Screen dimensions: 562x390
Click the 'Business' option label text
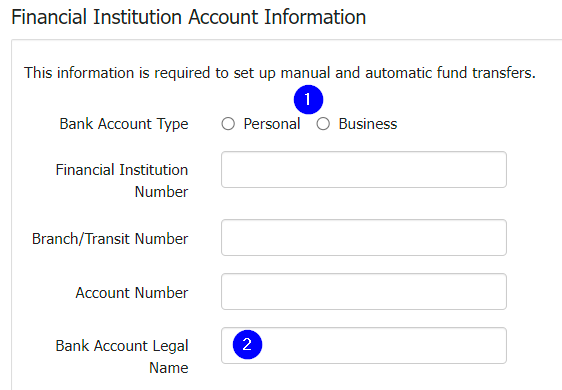[x=368, y=124]
